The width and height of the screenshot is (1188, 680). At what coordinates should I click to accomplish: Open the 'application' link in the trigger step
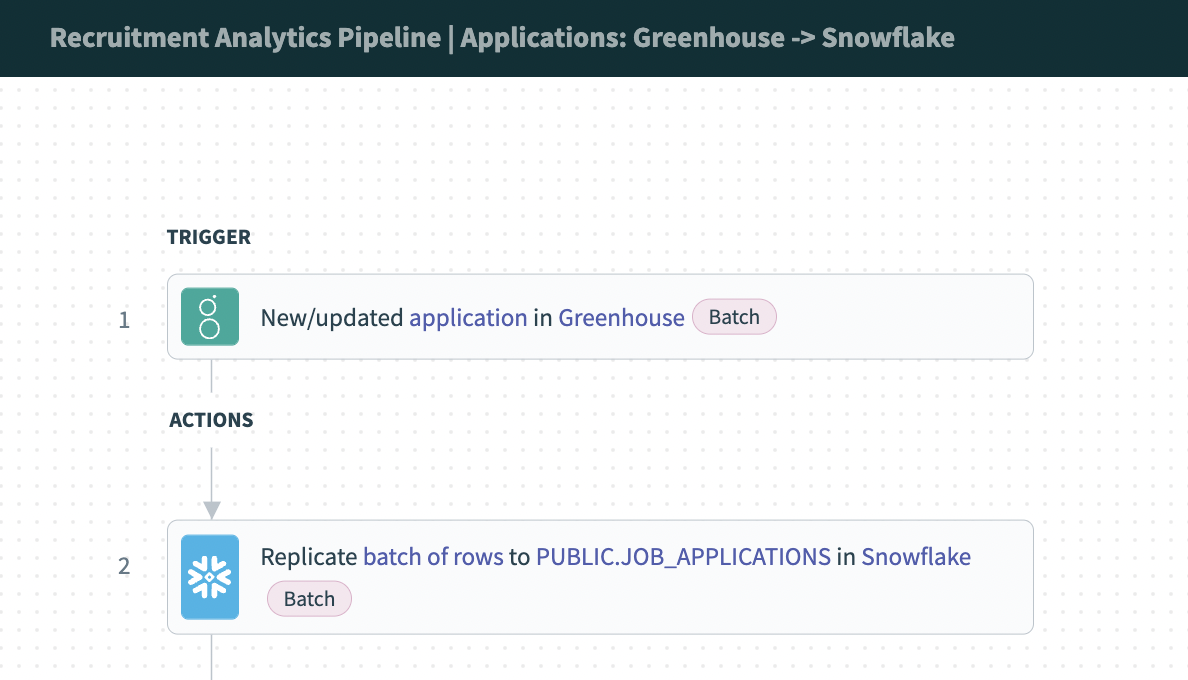pyautogui.click(x=468, y=317)
